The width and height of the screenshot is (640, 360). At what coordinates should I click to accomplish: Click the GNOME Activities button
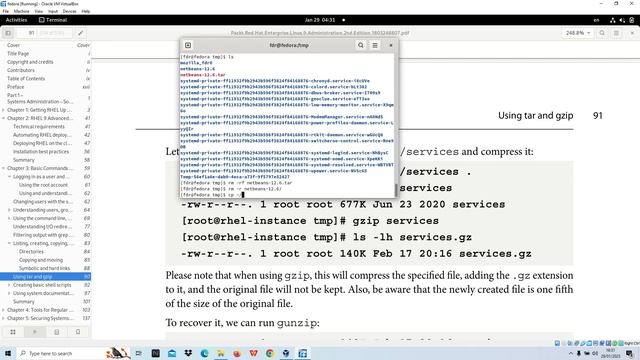click(16, 20)
